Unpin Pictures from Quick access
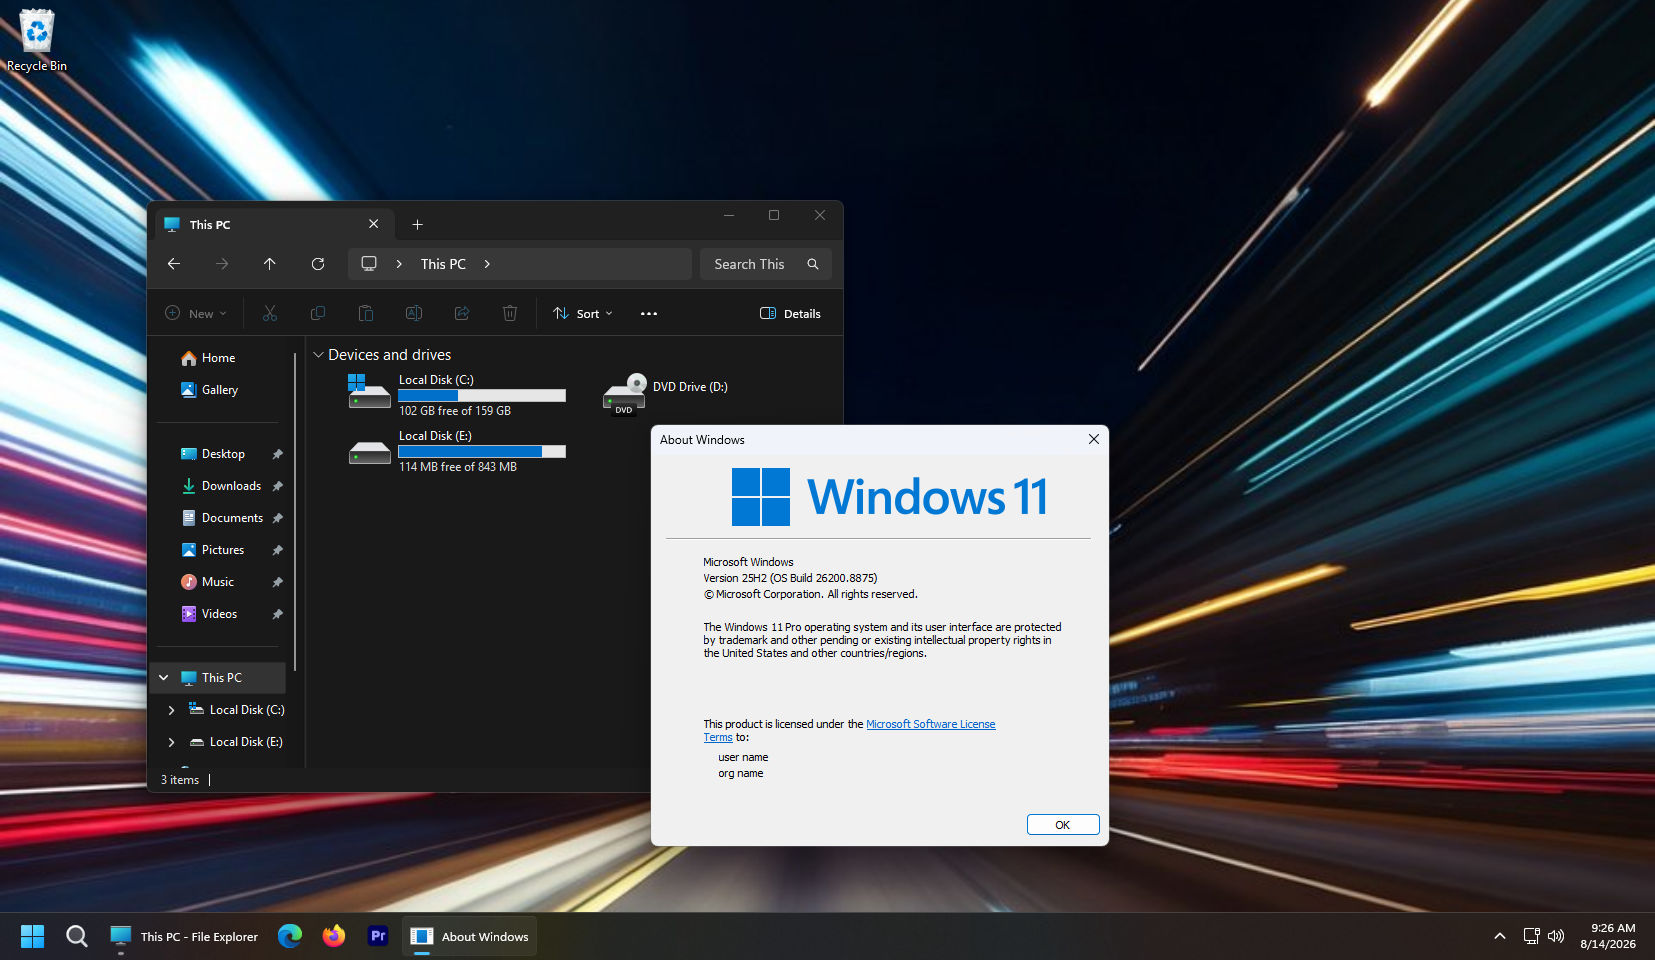This screenshot has height=960, width=1655. coord(278,550)
